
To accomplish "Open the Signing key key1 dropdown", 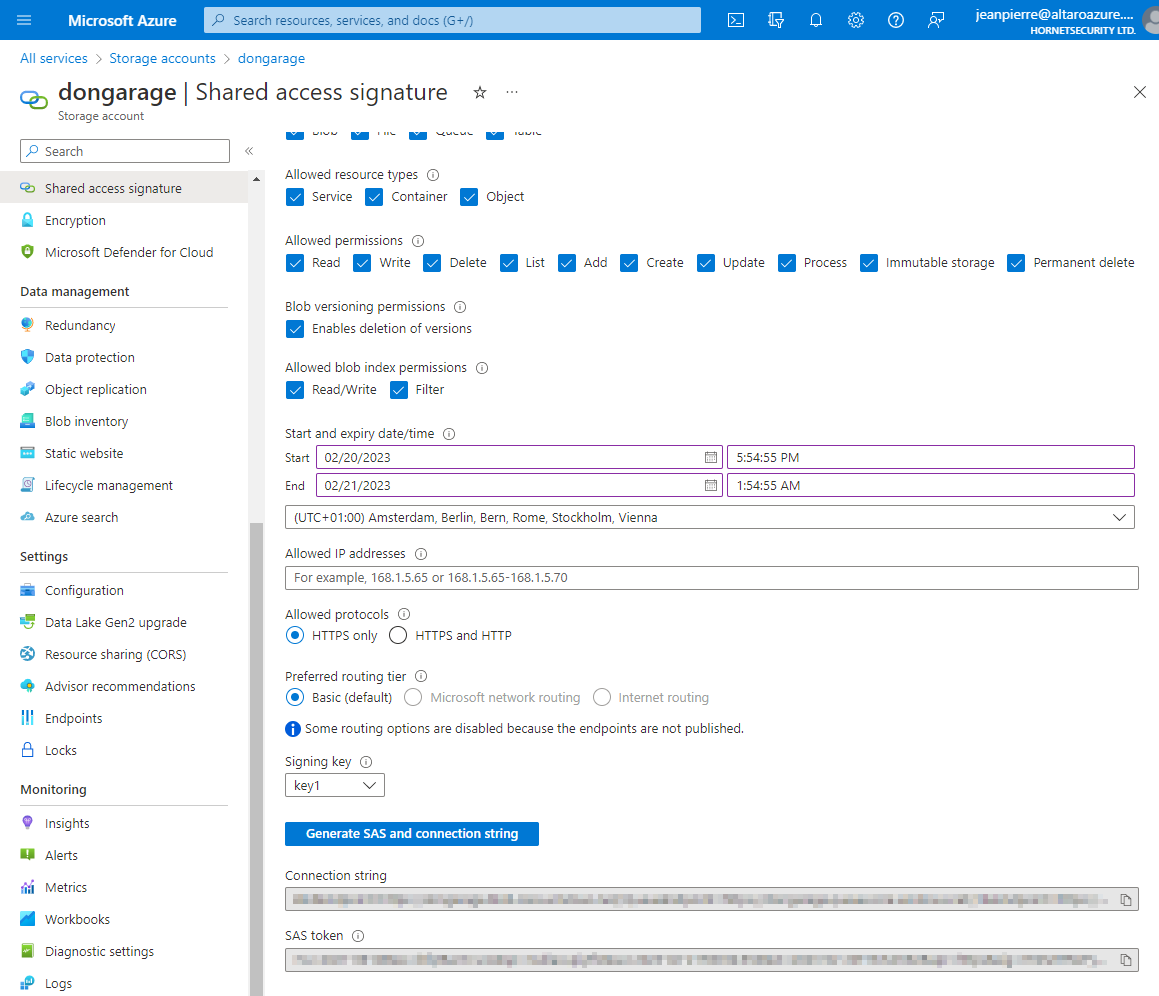I will click(x=335, y=785).
